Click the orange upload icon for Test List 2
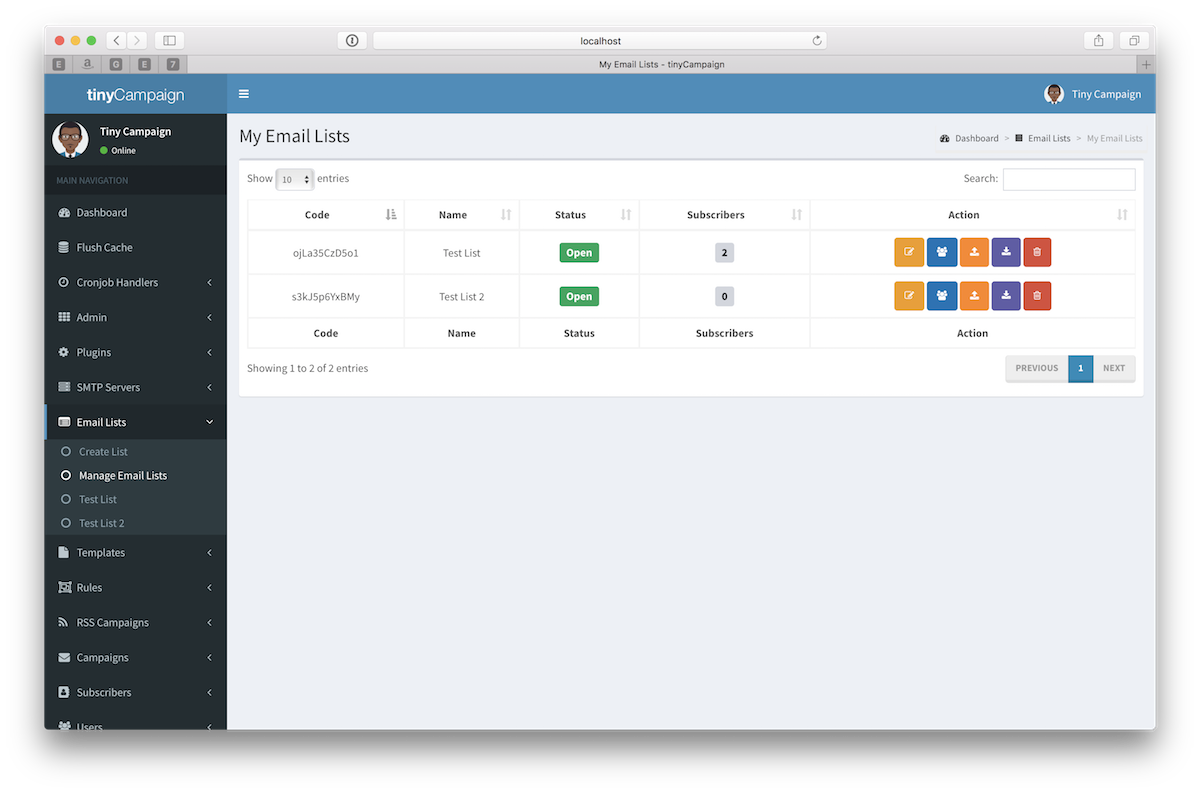The width and height of the screenshot is (1200, 793). coord(974,296)
